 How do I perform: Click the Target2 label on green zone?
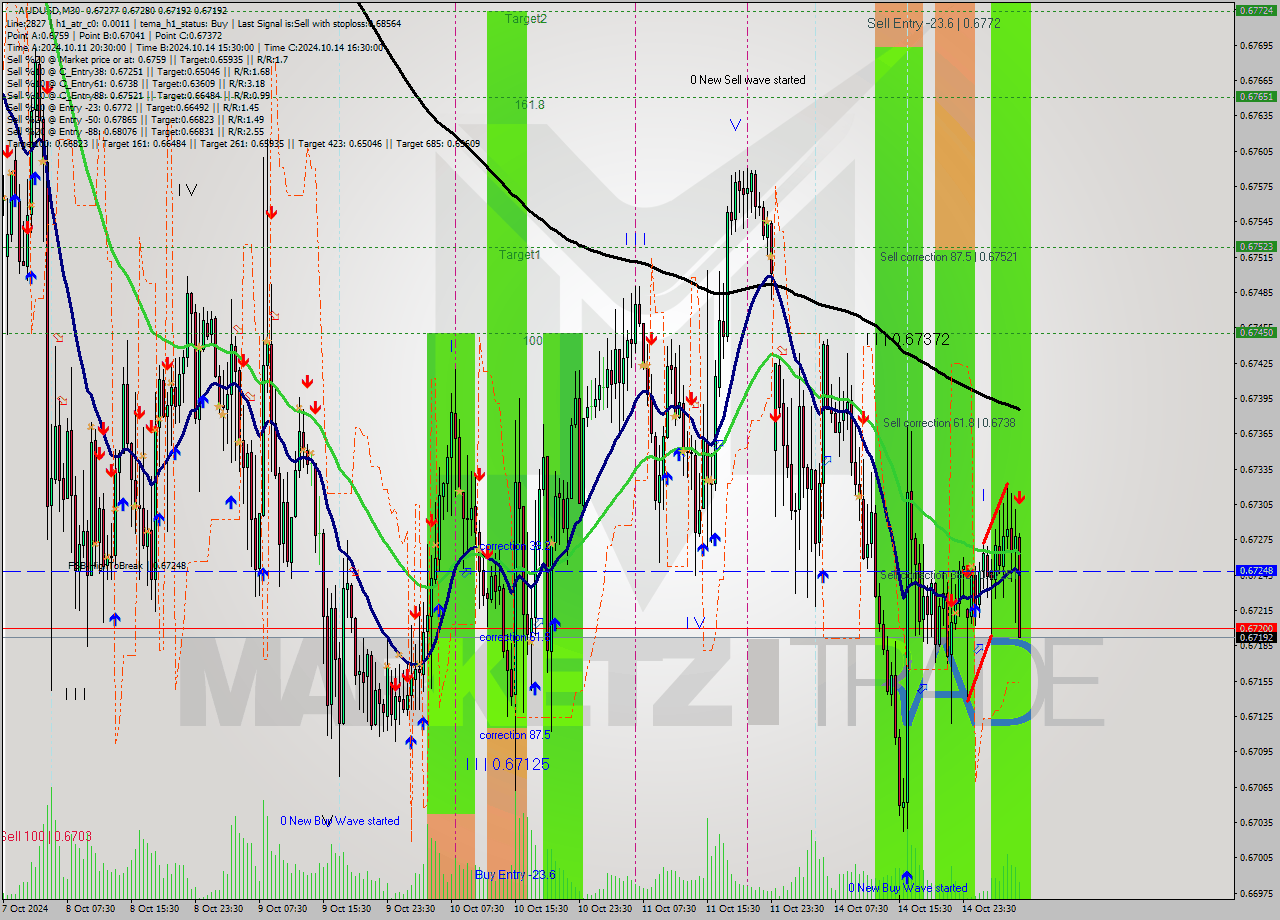pos(526,19)
